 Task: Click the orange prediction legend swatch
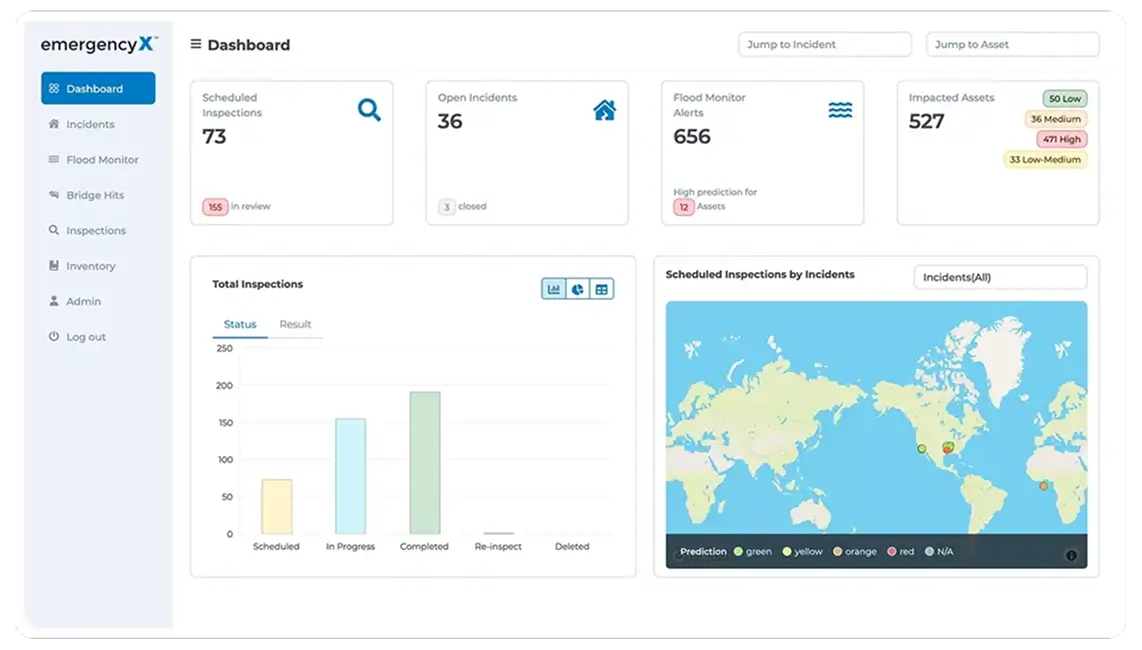[838, 552]
